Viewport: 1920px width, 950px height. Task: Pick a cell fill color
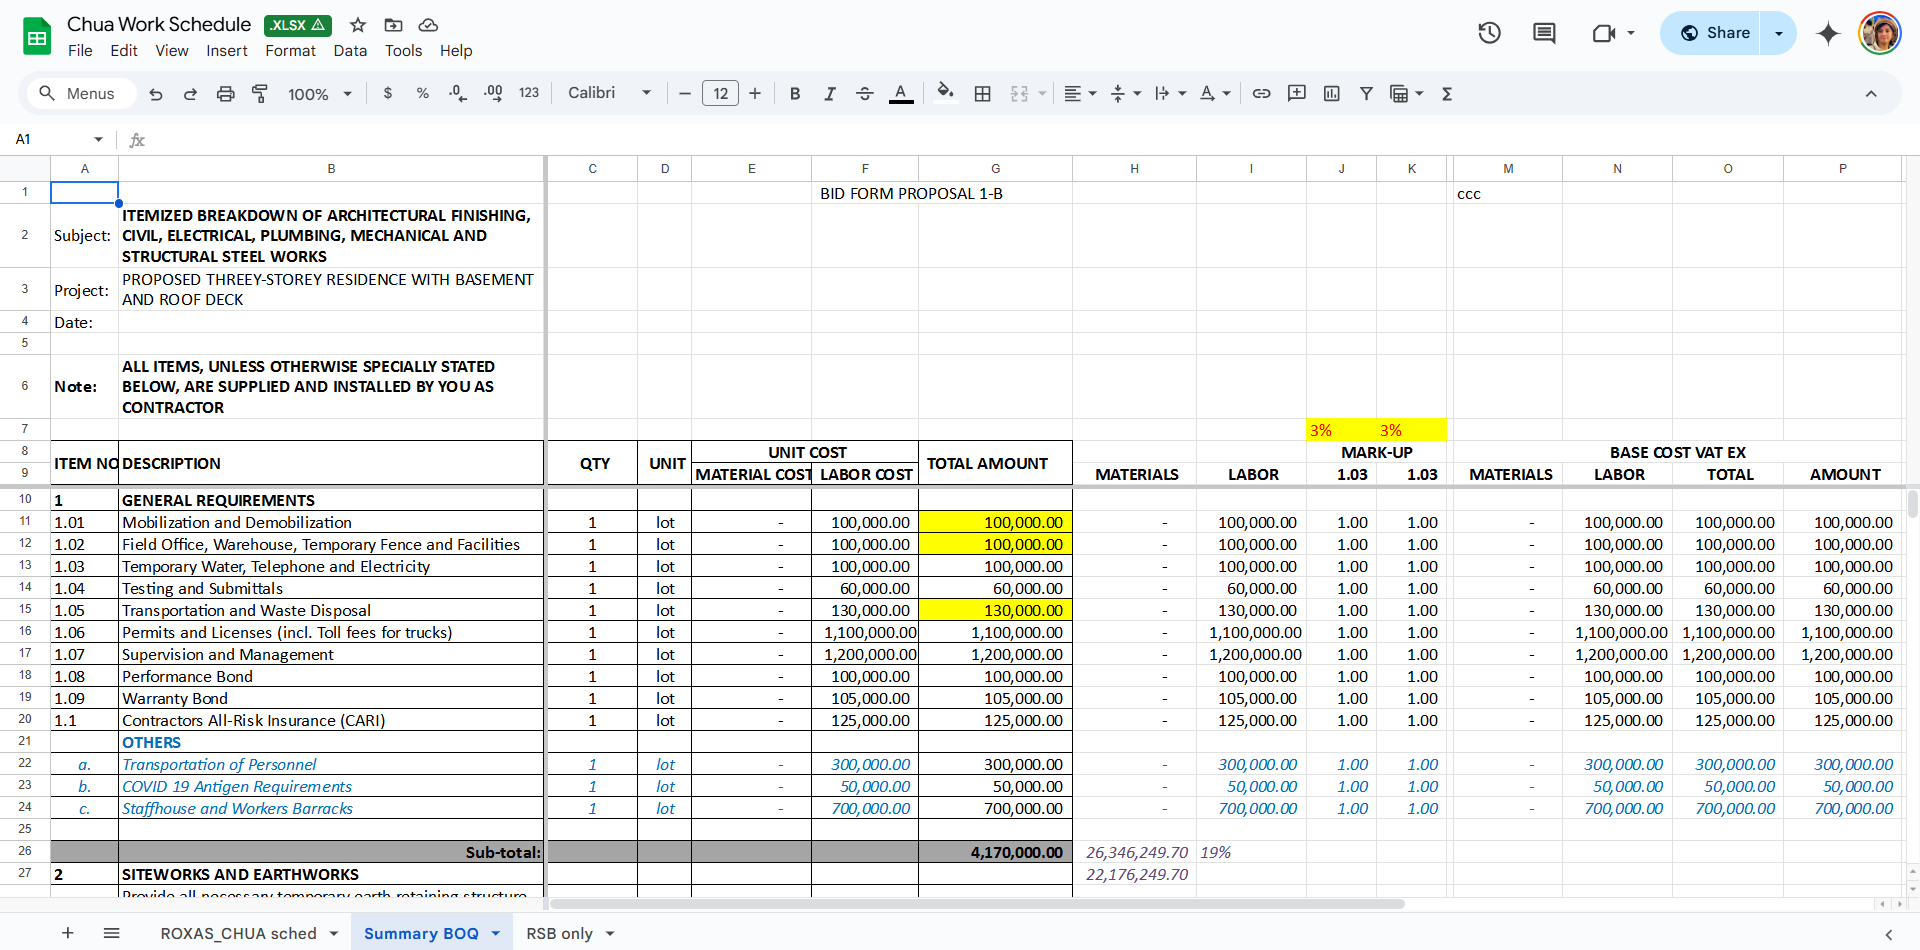pyautogui.click(x=945, y=93)
